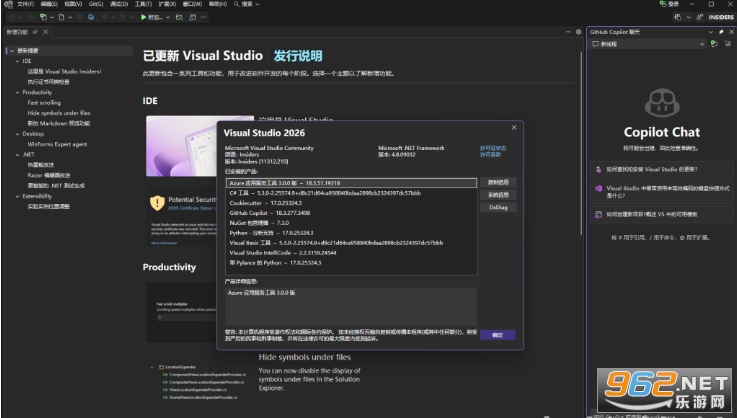Open the Git (G) menu
737x418 pixels.
point(95,4)
